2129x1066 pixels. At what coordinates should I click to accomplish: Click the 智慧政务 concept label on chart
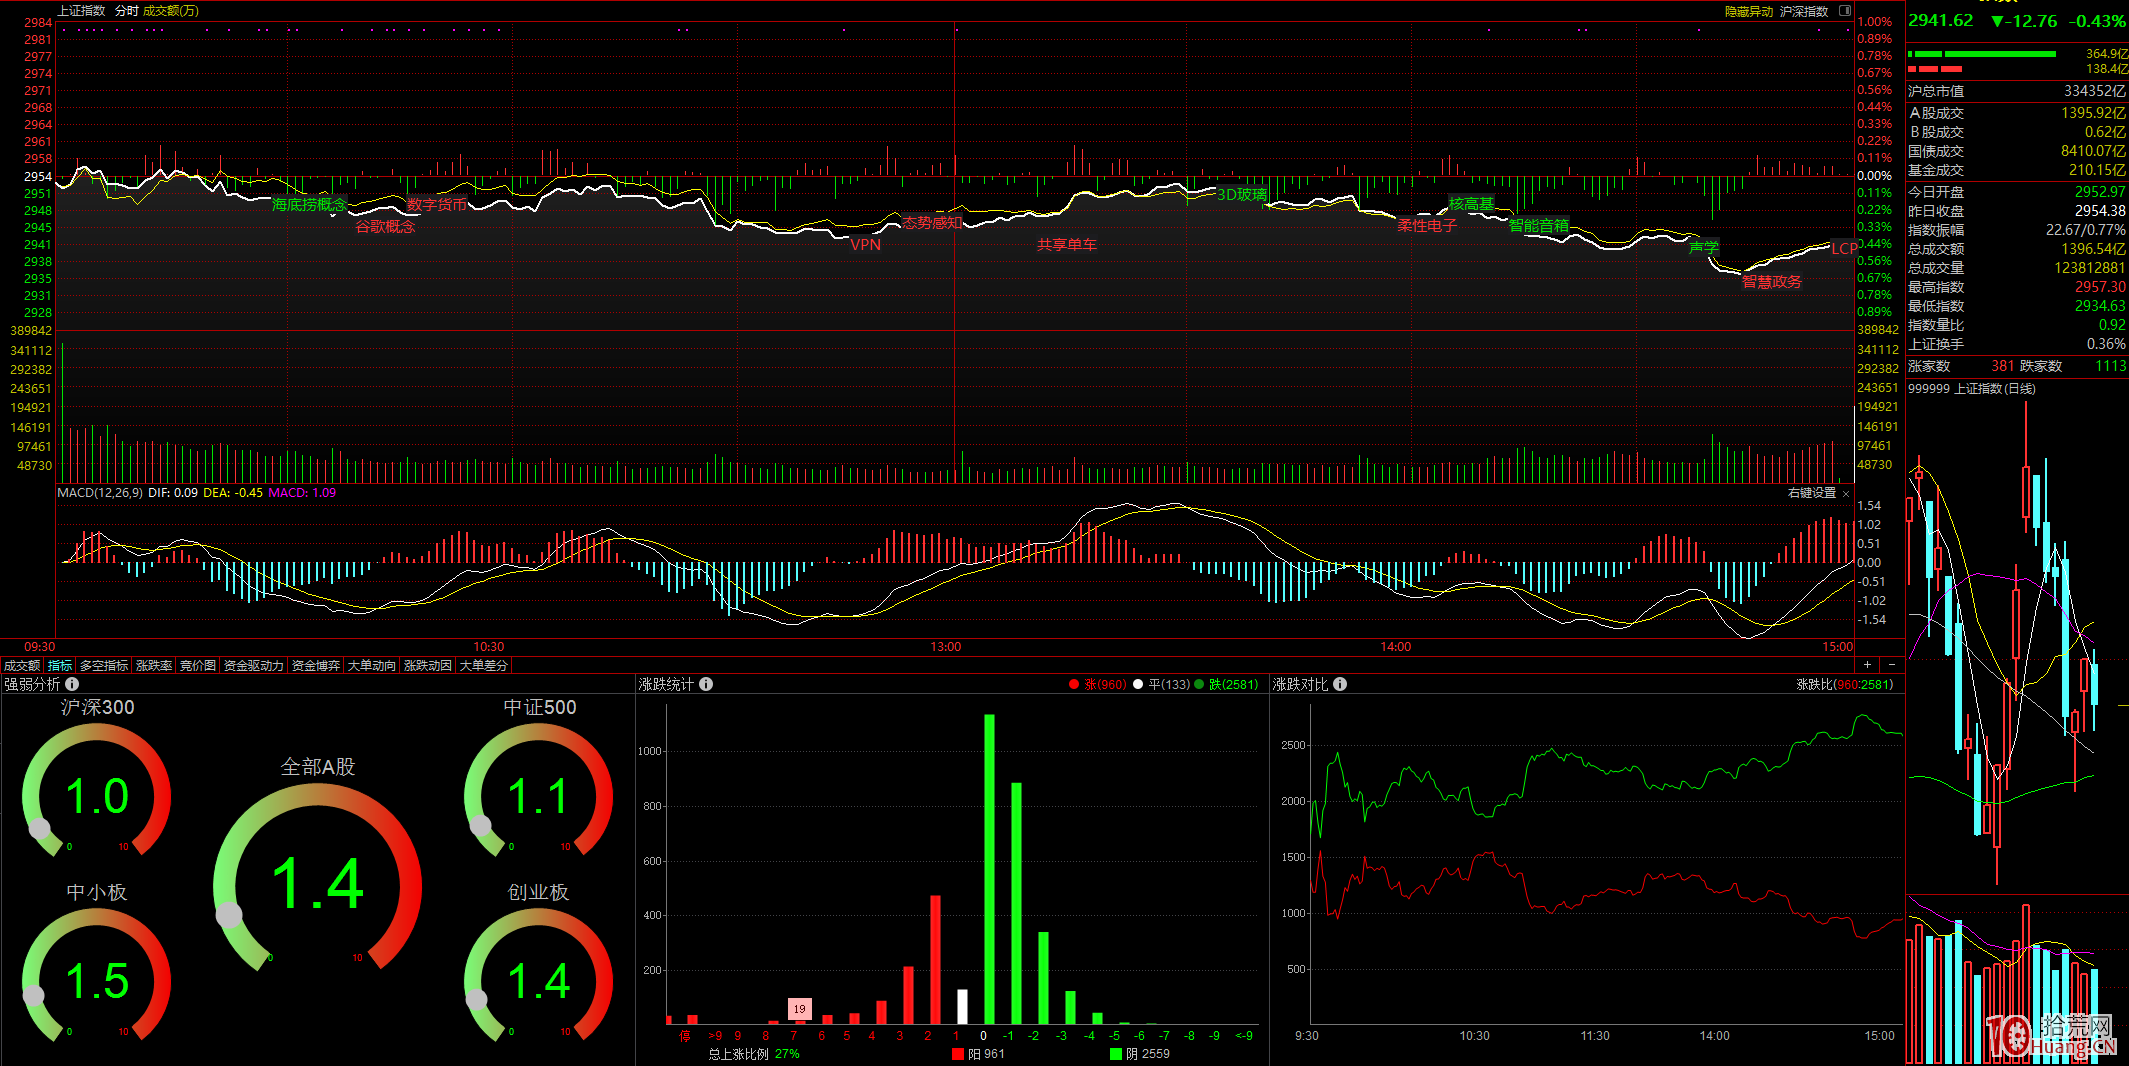[x=1771, y=282]
